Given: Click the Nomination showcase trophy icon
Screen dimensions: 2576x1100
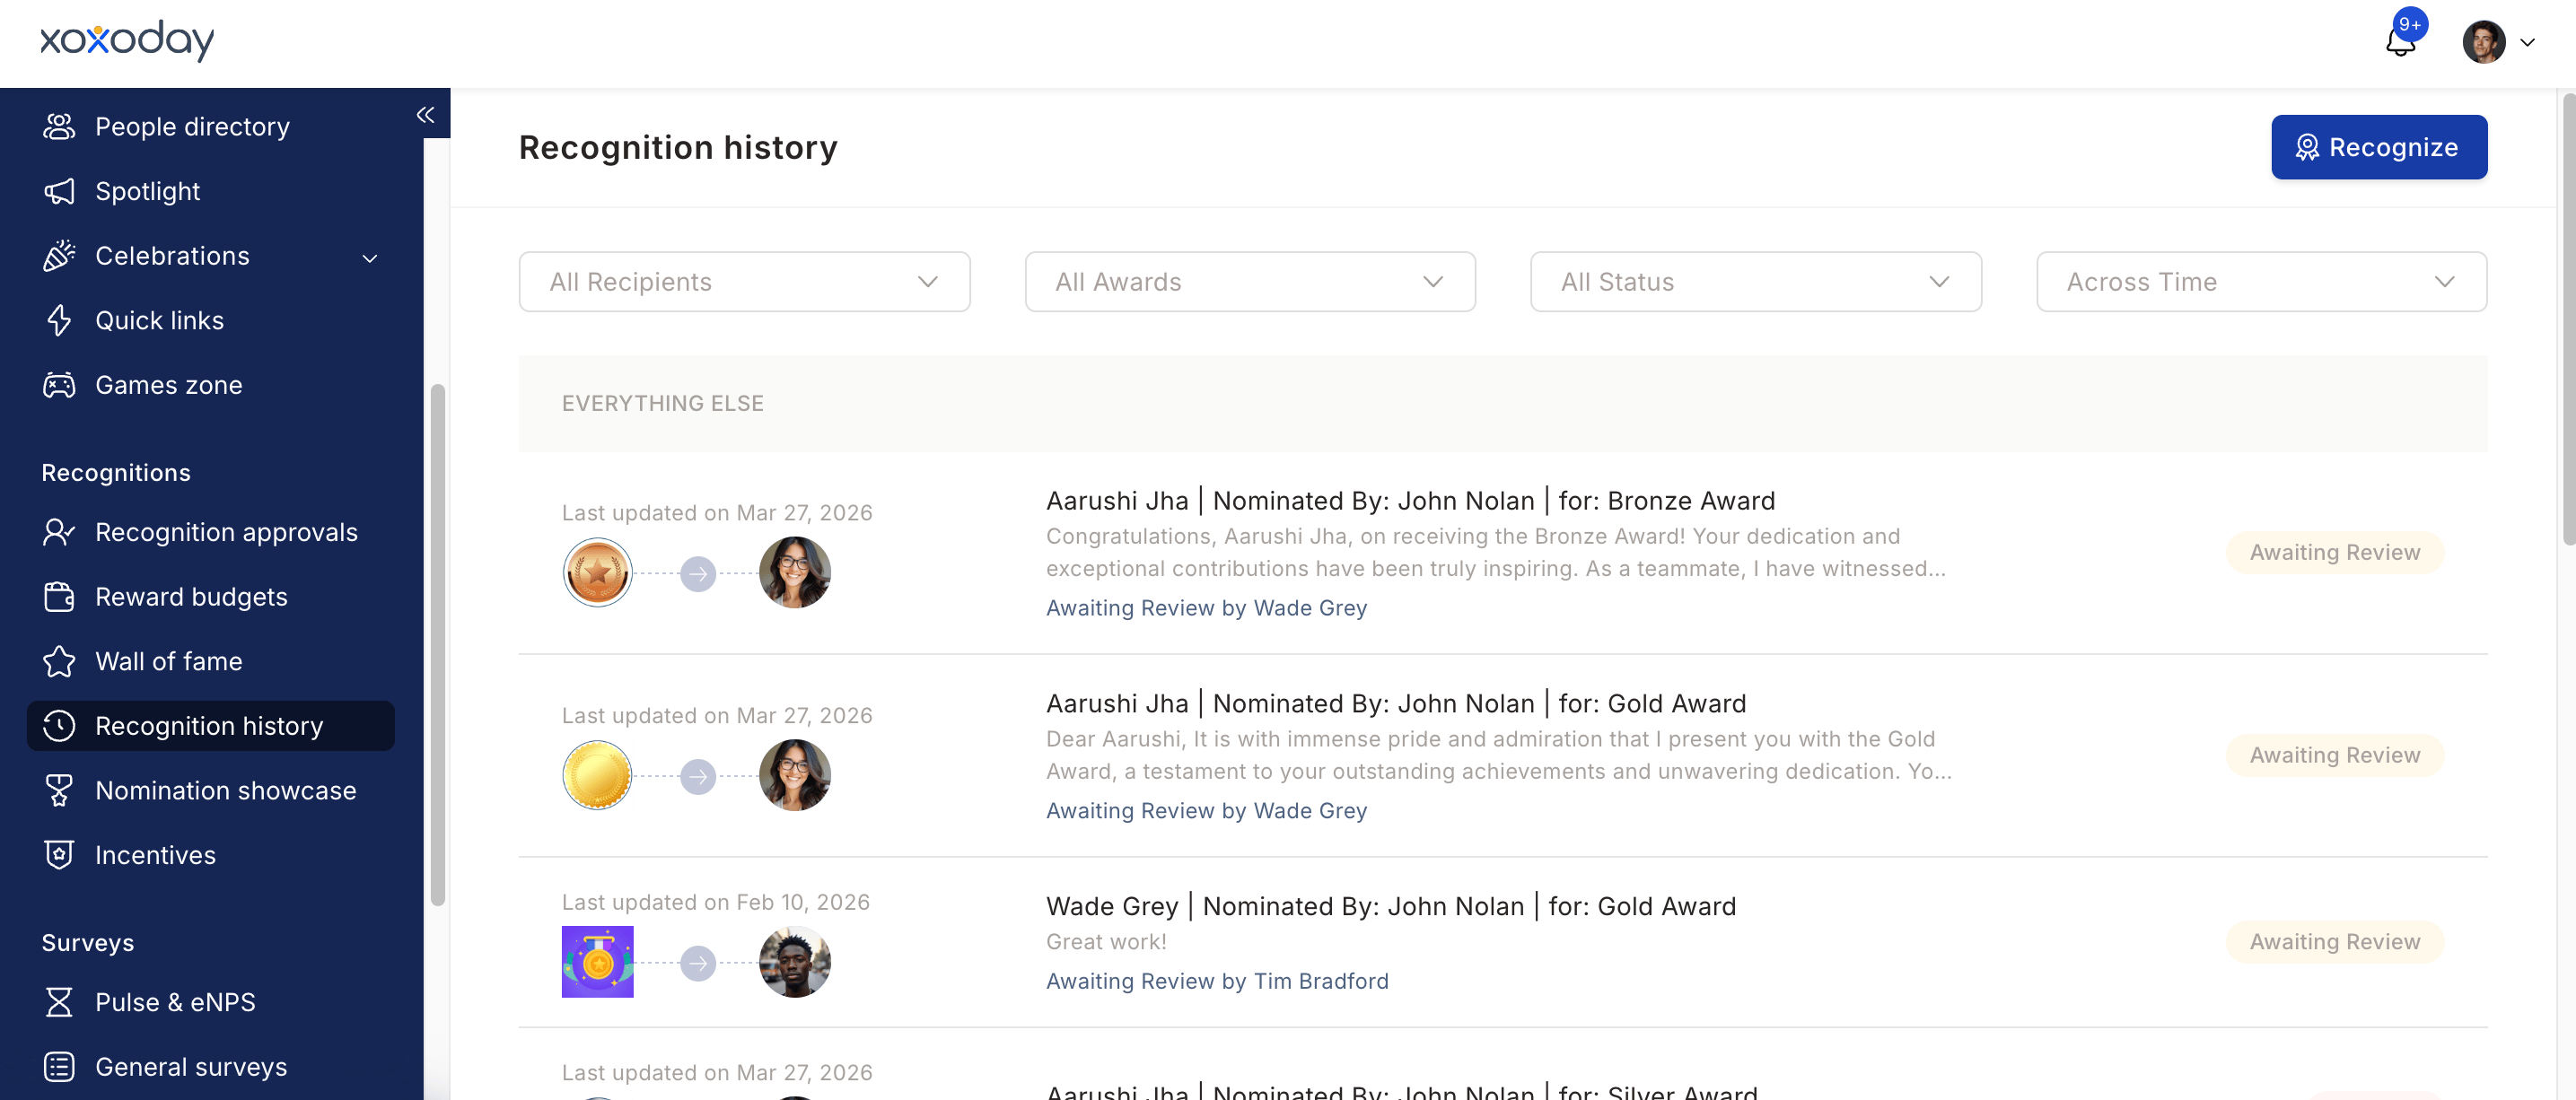Looking at the screenshot, I should point(59,790).
